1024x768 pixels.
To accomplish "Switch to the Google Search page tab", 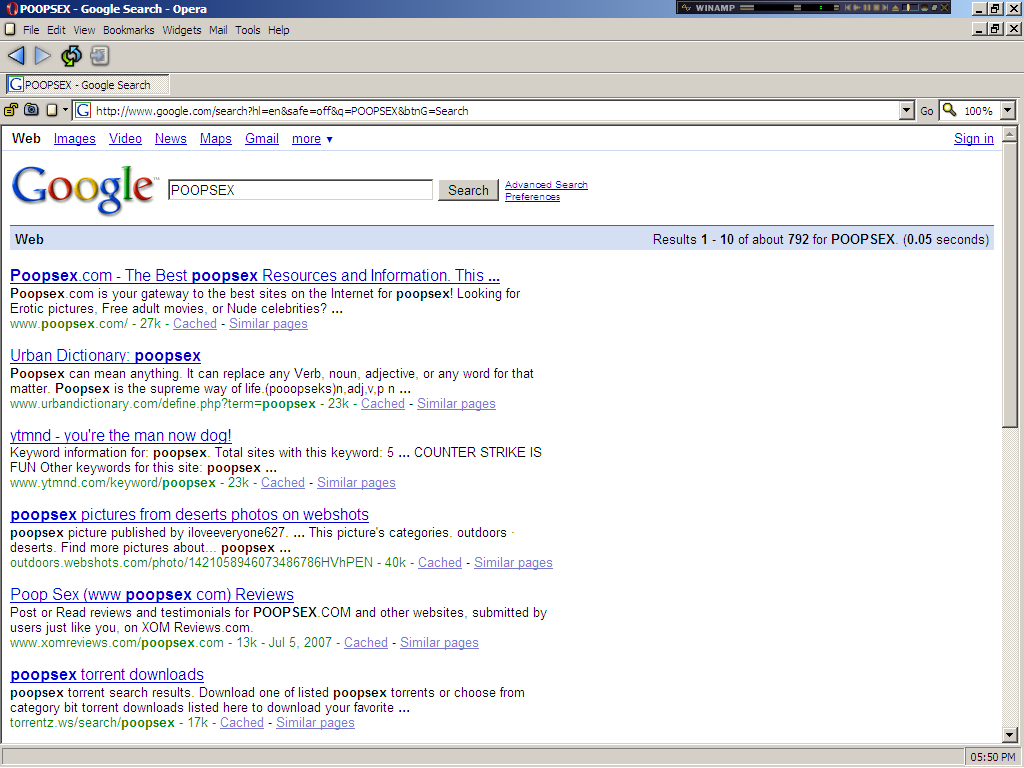I will pyautogui.click(x=88, y=85).
